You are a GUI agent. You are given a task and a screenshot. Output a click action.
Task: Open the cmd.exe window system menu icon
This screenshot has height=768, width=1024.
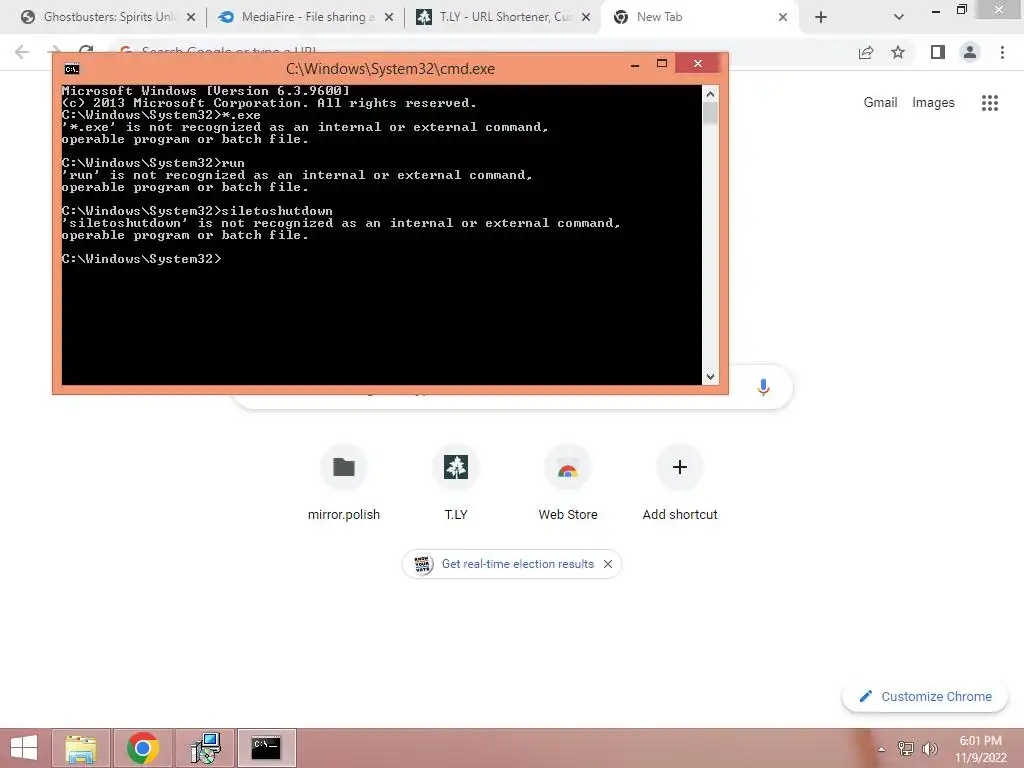point(72,69)
